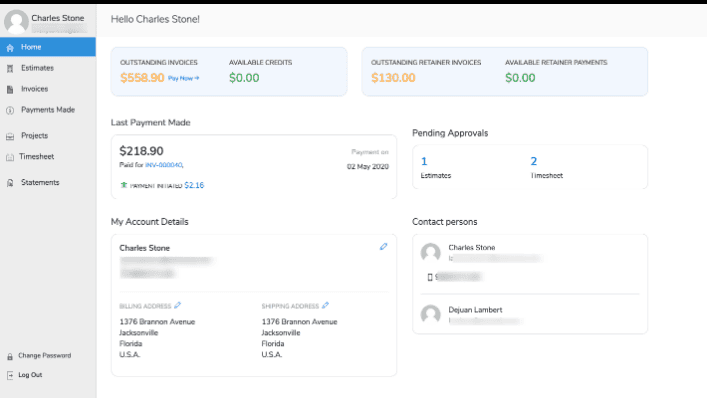Open the Home menu item
Viewport: 707px width, 398px height.
click(x=48, y=47)
